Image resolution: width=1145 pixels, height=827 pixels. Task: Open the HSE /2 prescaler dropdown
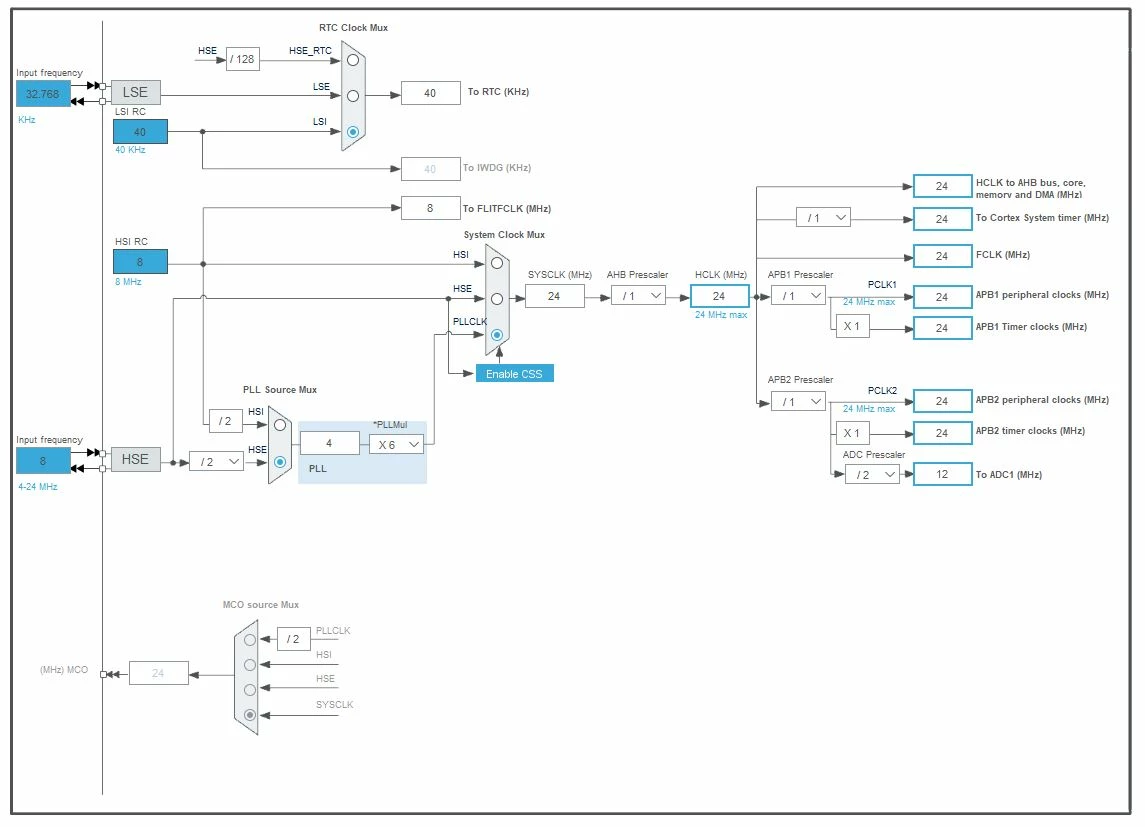tap(216, 461)
